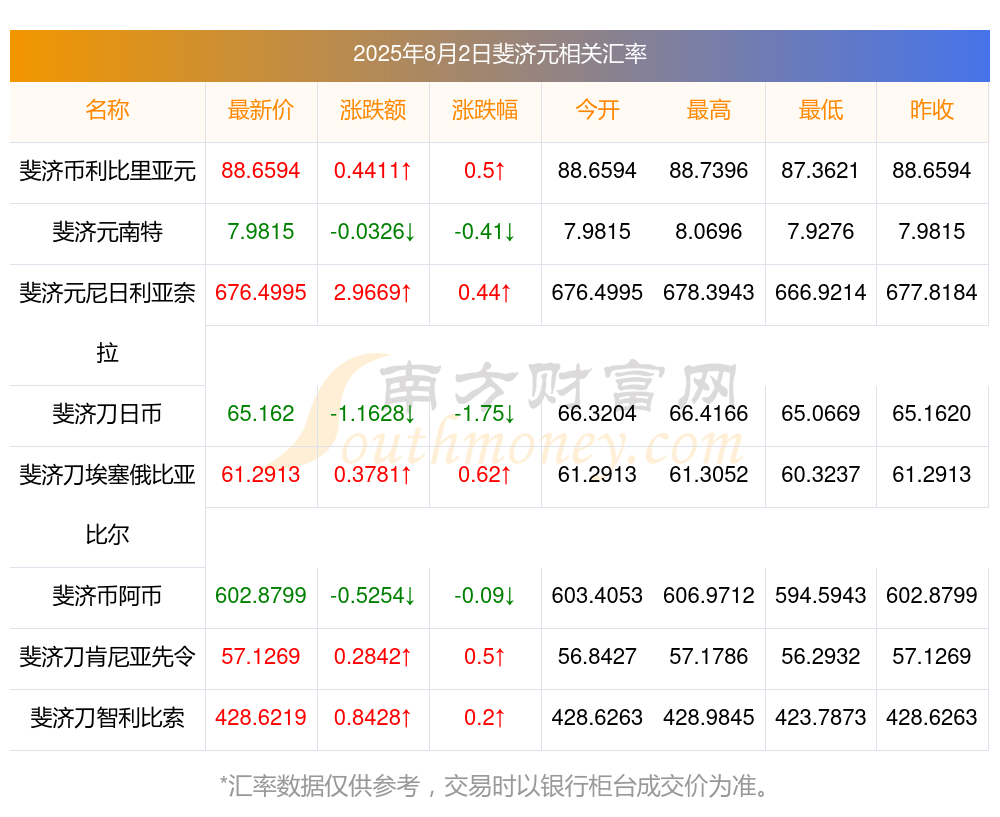The height and width of the screenshot is (817, 1000).
Task: Click the 昨收 column header
Action: click(x=932, y=110)
